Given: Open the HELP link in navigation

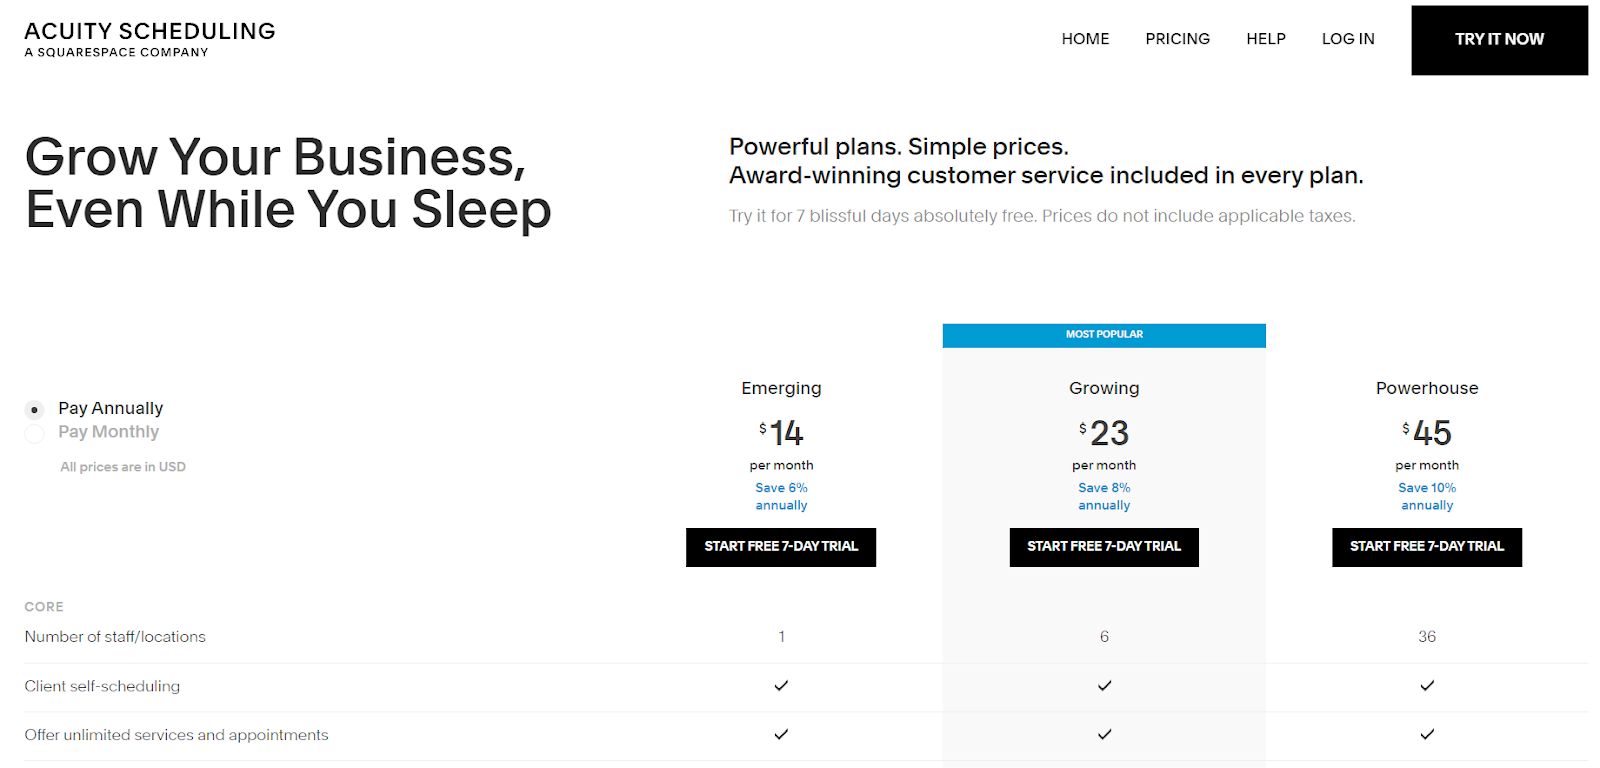Looking at the screenshot, I should click(1265, 39).
